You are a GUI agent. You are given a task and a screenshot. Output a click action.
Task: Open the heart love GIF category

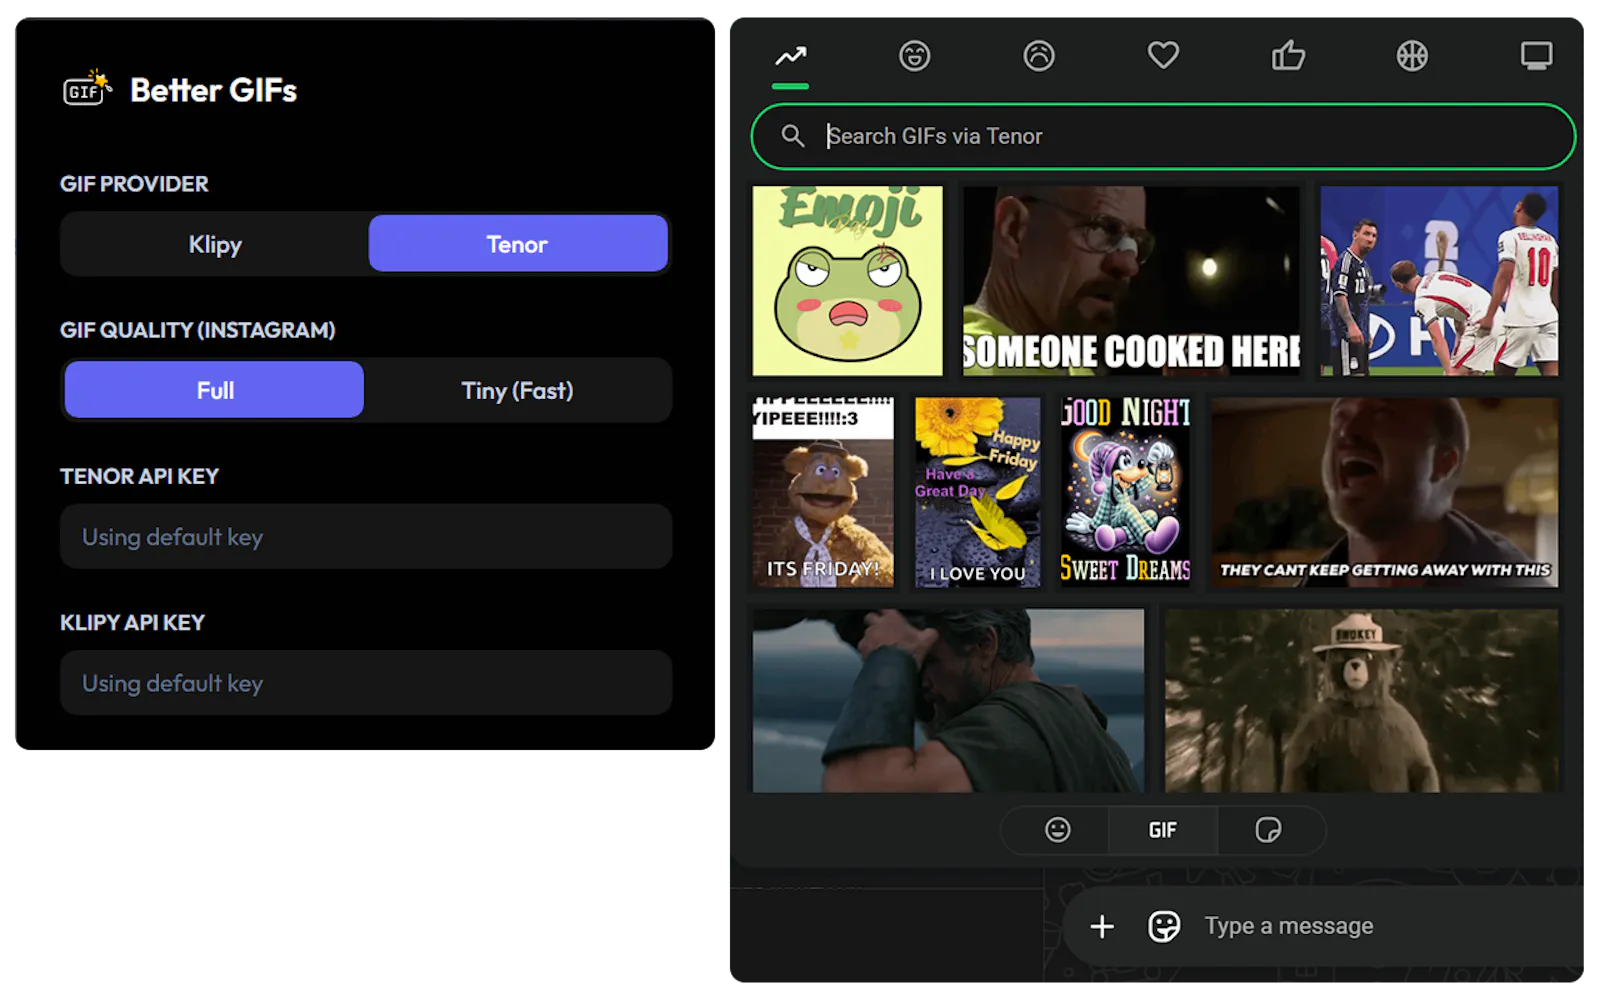click(x=1163, y=56)
